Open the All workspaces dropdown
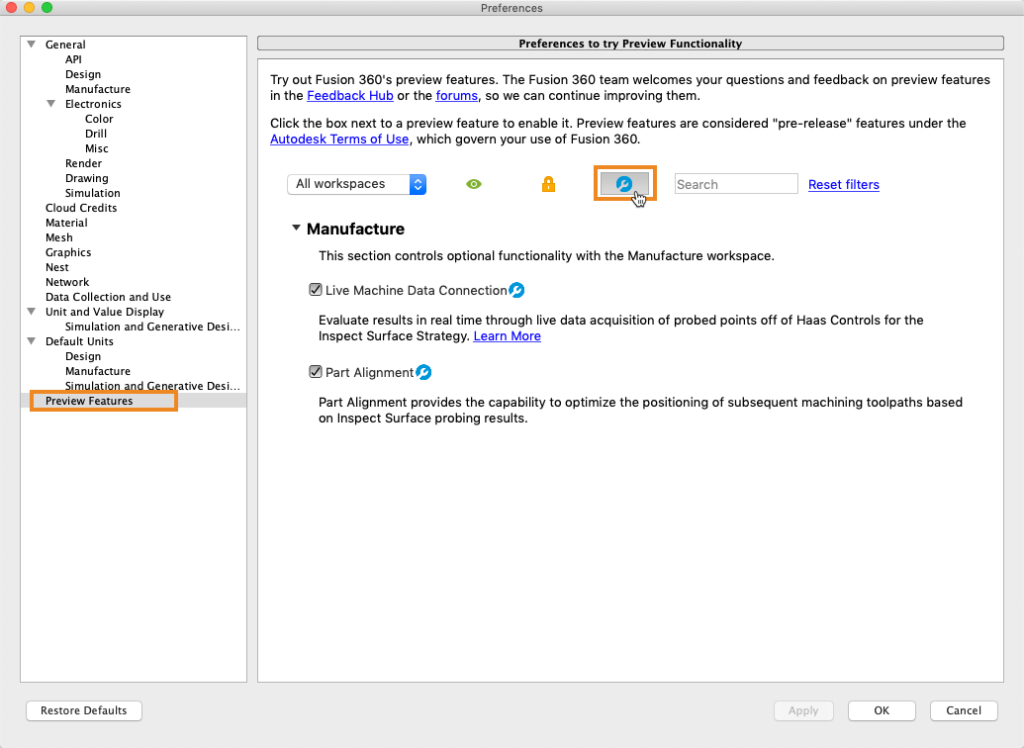Image resolution: width=1024 pixels, height=748 pixels. click(x=357, y=184)
